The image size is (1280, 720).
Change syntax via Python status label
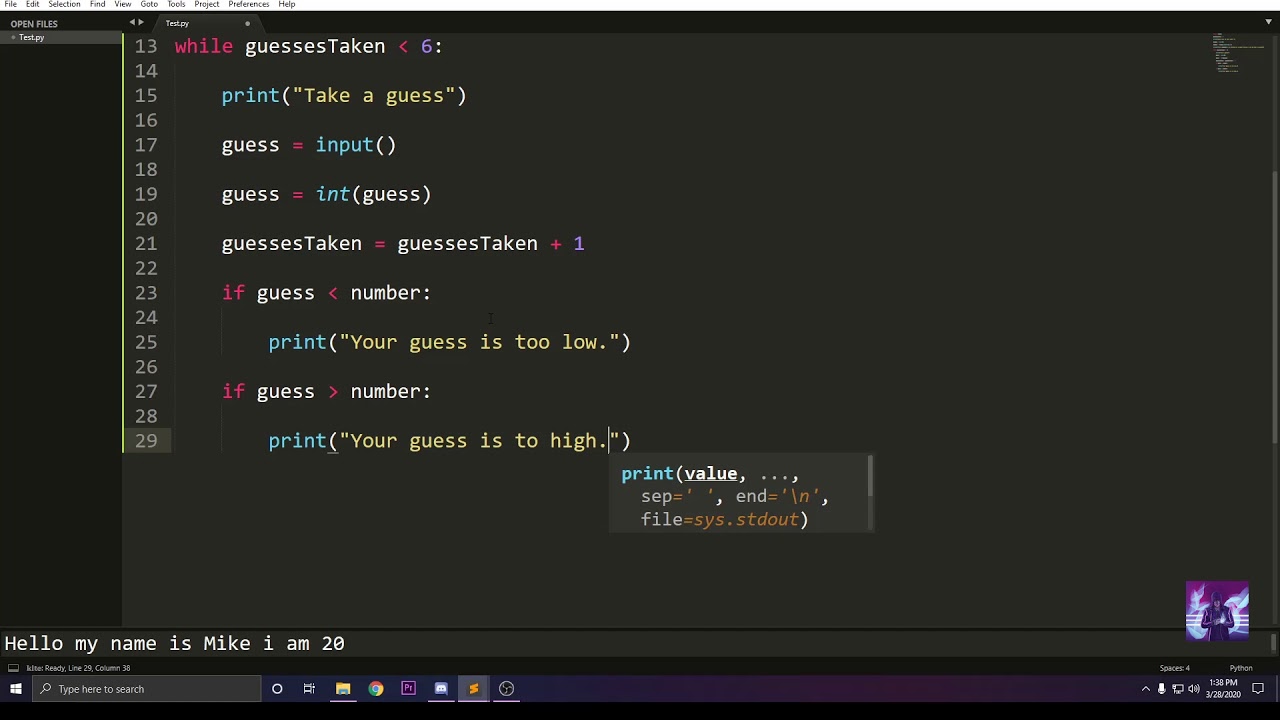[1241, 668]
